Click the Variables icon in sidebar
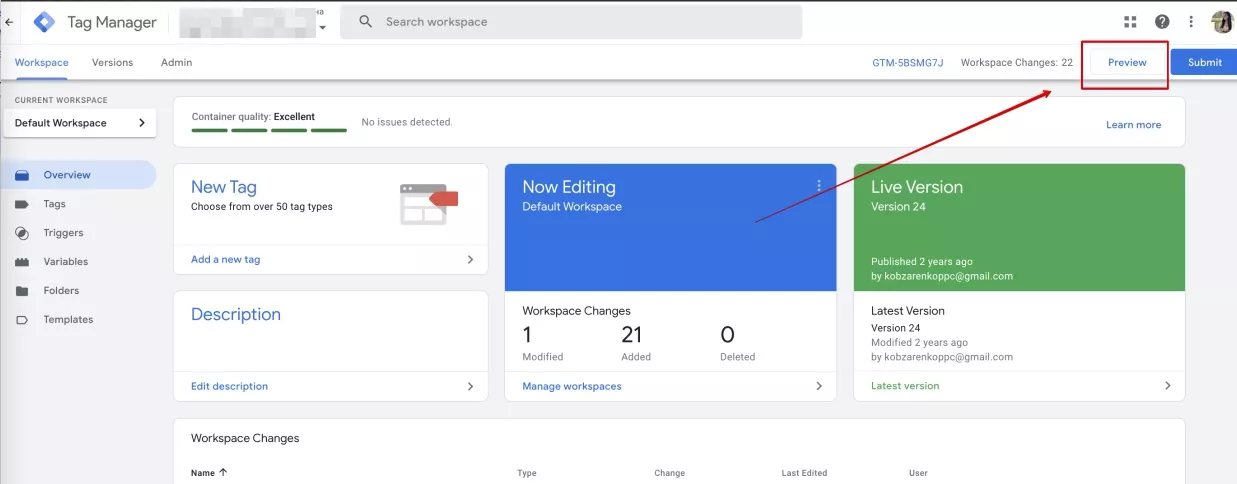Screen dimensions: 1237x484 tap(22, 262)
